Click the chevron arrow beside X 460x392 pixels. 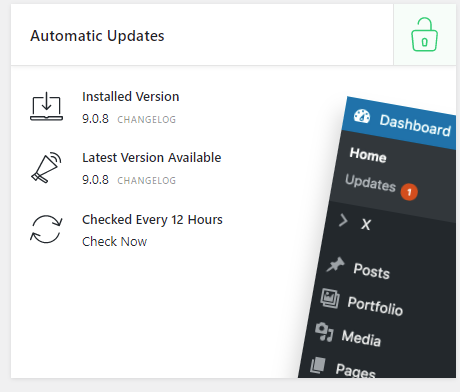pyautogui.click(x=343, y=220)
